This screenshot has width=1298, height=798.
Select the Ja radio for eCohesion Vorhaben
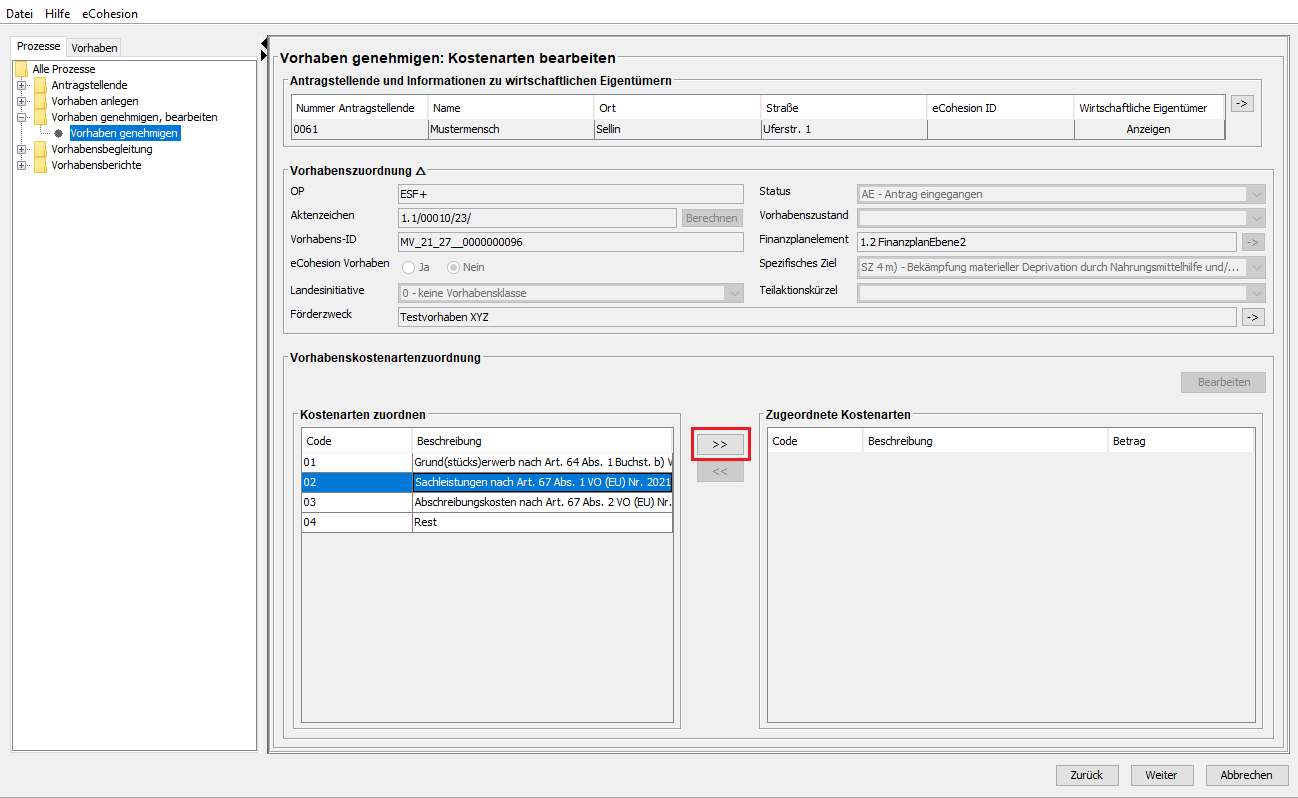pyautogui.click(x=409, y=267)
